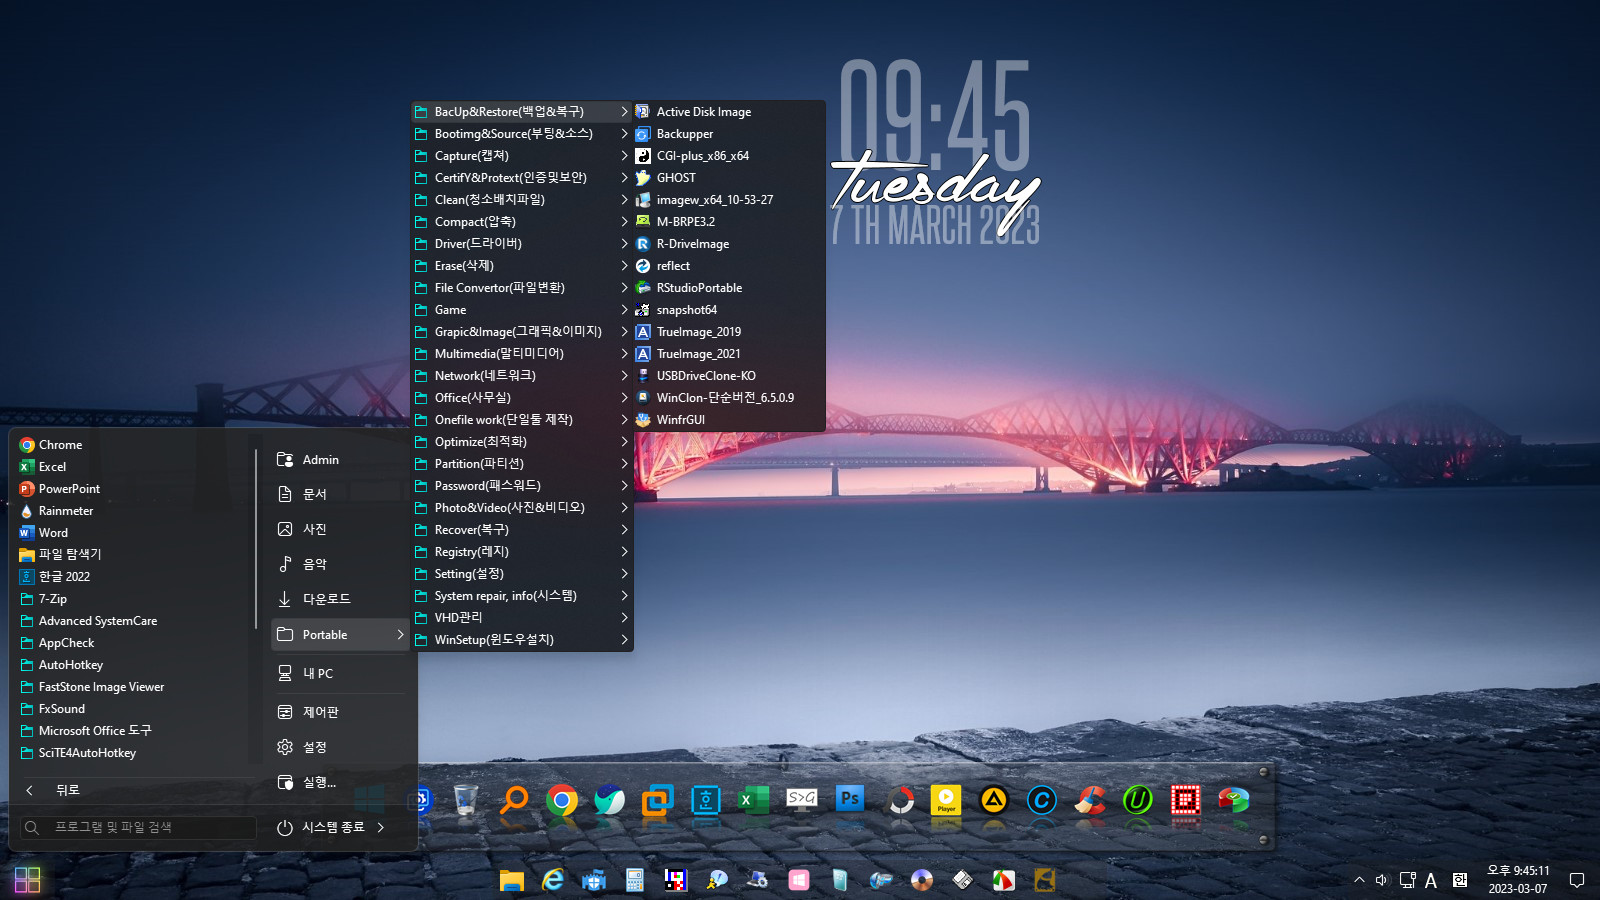
Task: Launch IObit Uninstaller green U icon
Action: 1138,800
